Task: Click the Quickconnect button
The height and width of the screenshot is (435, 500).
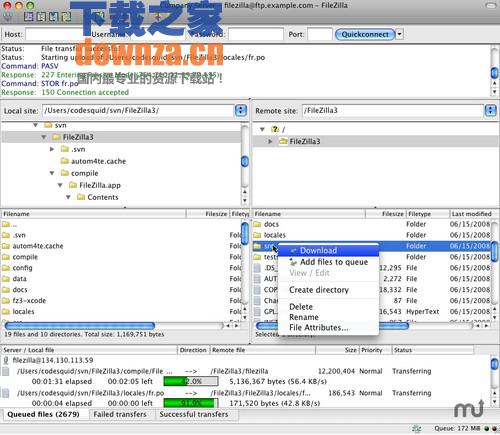Action: (365, 34)
